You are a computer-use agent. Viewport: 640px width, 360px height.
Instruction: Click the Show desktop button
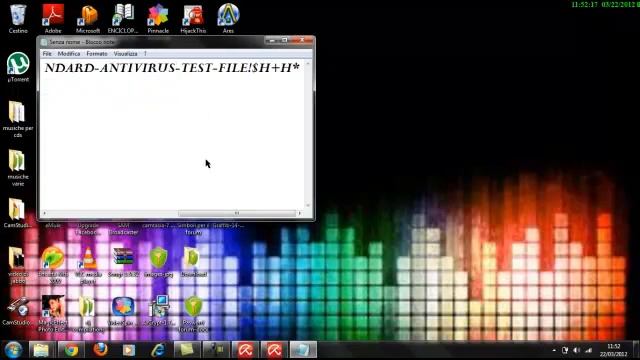tap(636, 350)
